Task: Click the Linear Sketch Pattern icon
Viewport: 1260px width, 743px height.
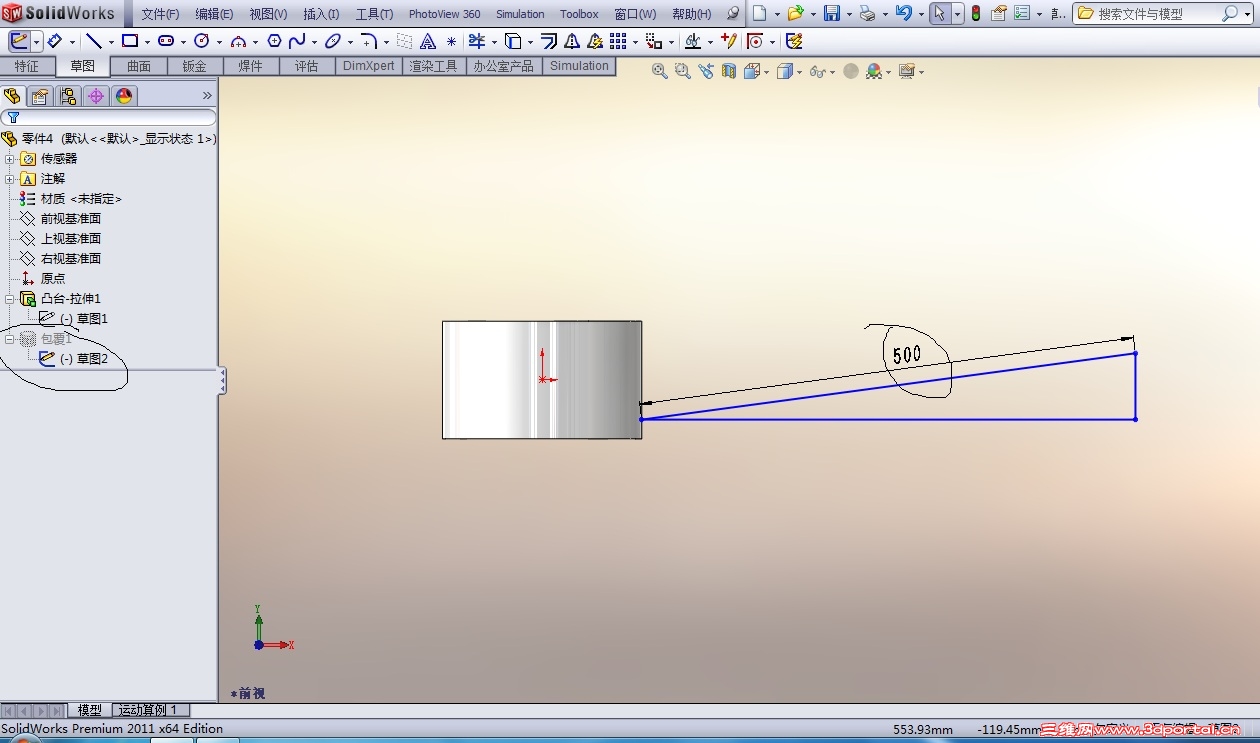Action: click(618, 41)
